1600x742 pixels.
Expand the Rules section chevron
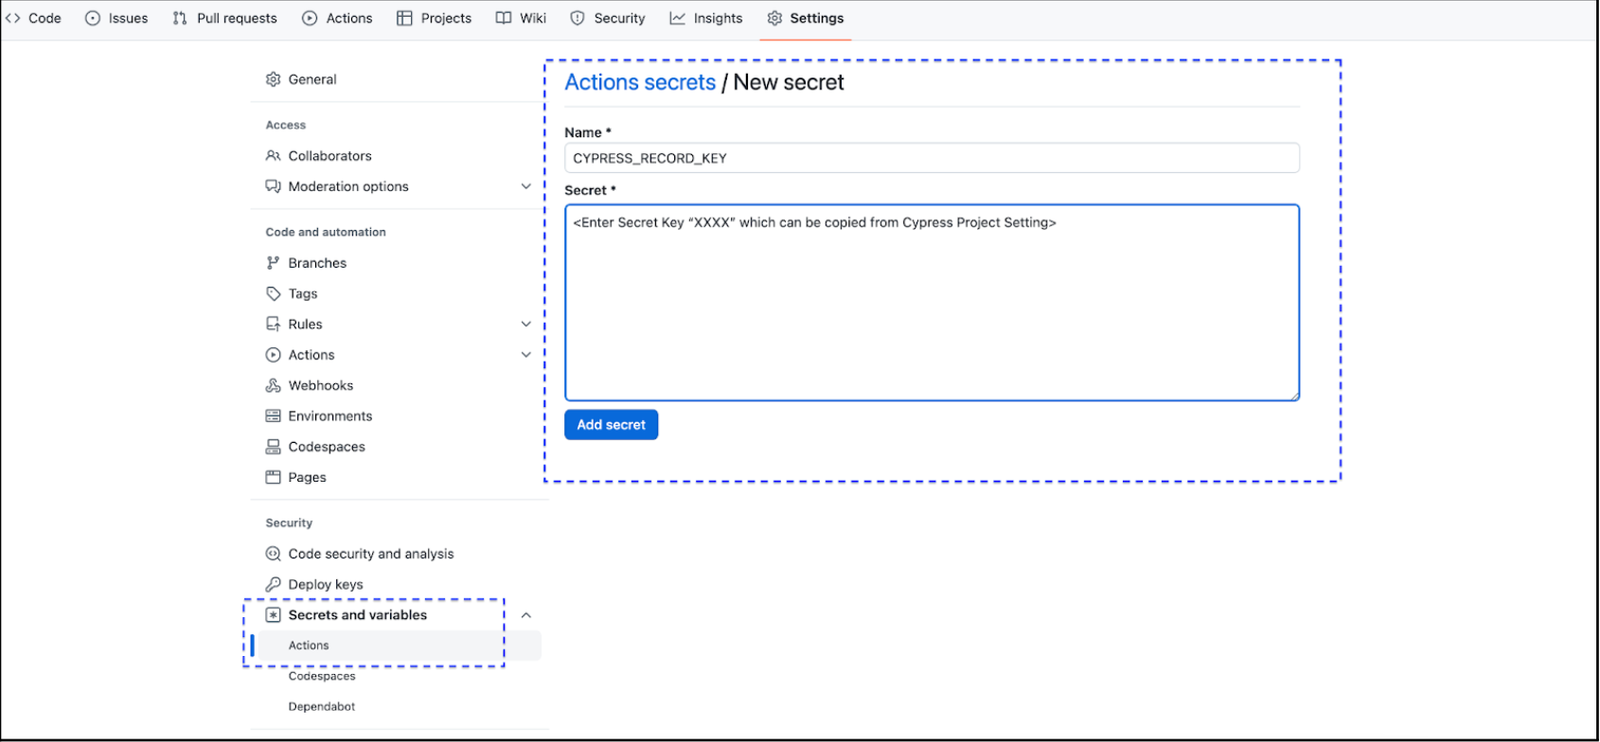click(526, 324)
